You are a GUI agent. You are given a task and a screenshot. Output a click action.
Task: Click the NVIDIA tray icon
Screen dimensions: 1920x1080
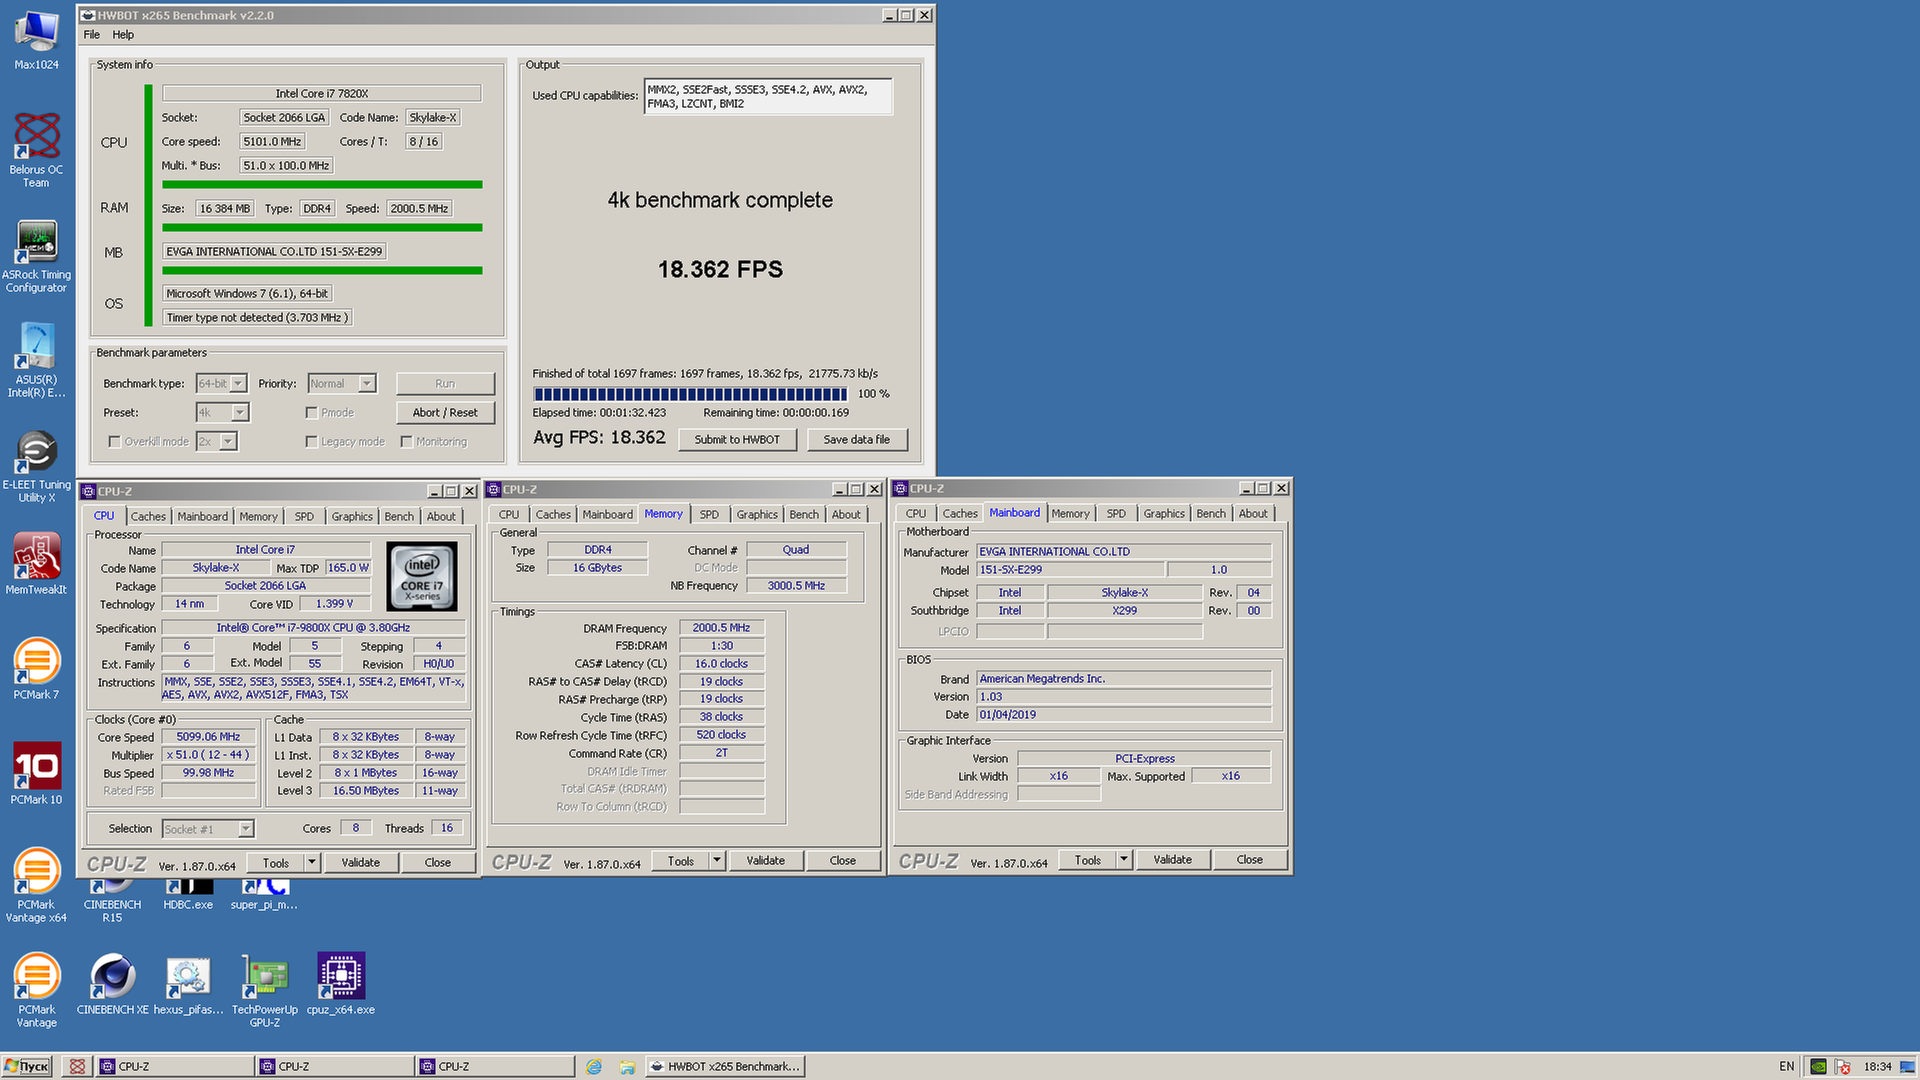(x=1819, y=1067)
